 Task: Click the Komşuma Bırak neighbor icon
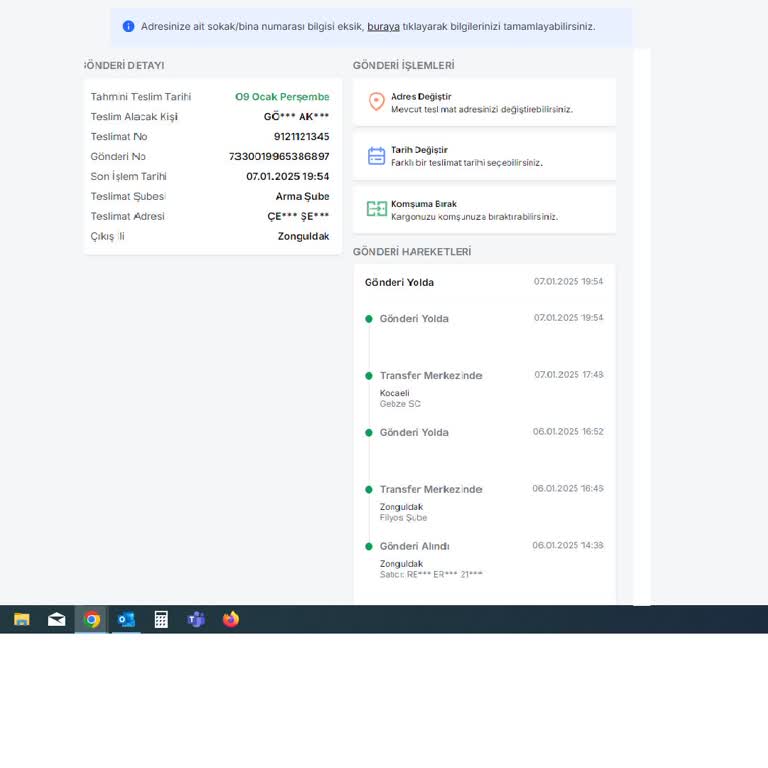pos(376,209)
